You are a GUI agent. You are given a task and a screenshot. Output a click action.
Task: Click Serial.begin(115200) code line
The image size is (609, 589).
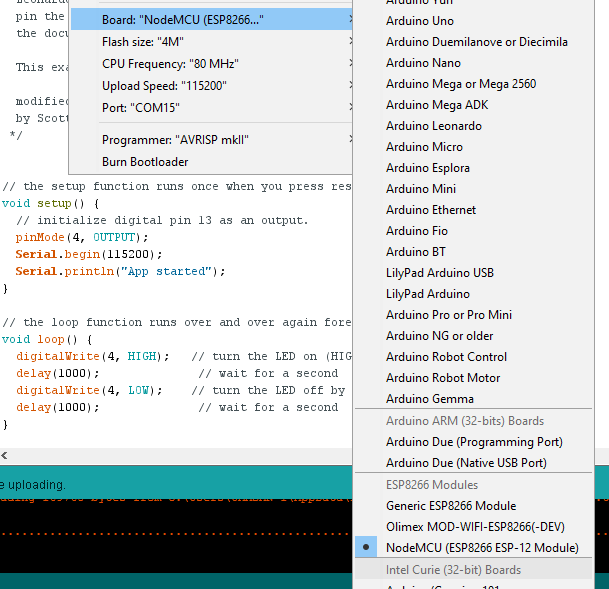click(89, 254)
